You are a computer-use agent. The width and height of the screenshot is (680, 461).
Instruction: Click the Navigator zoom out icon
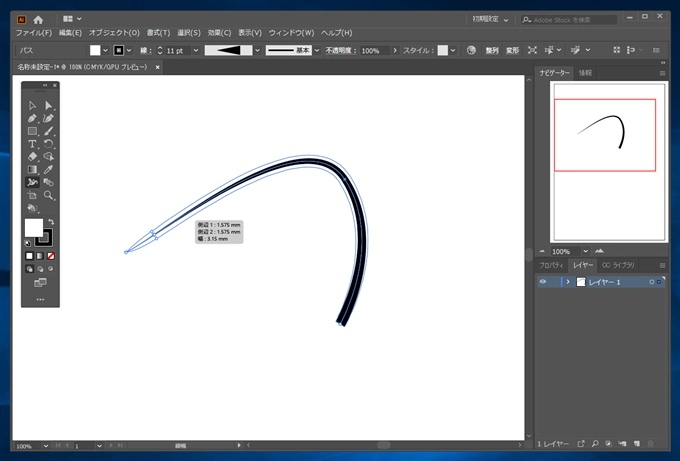coord(542,251)
